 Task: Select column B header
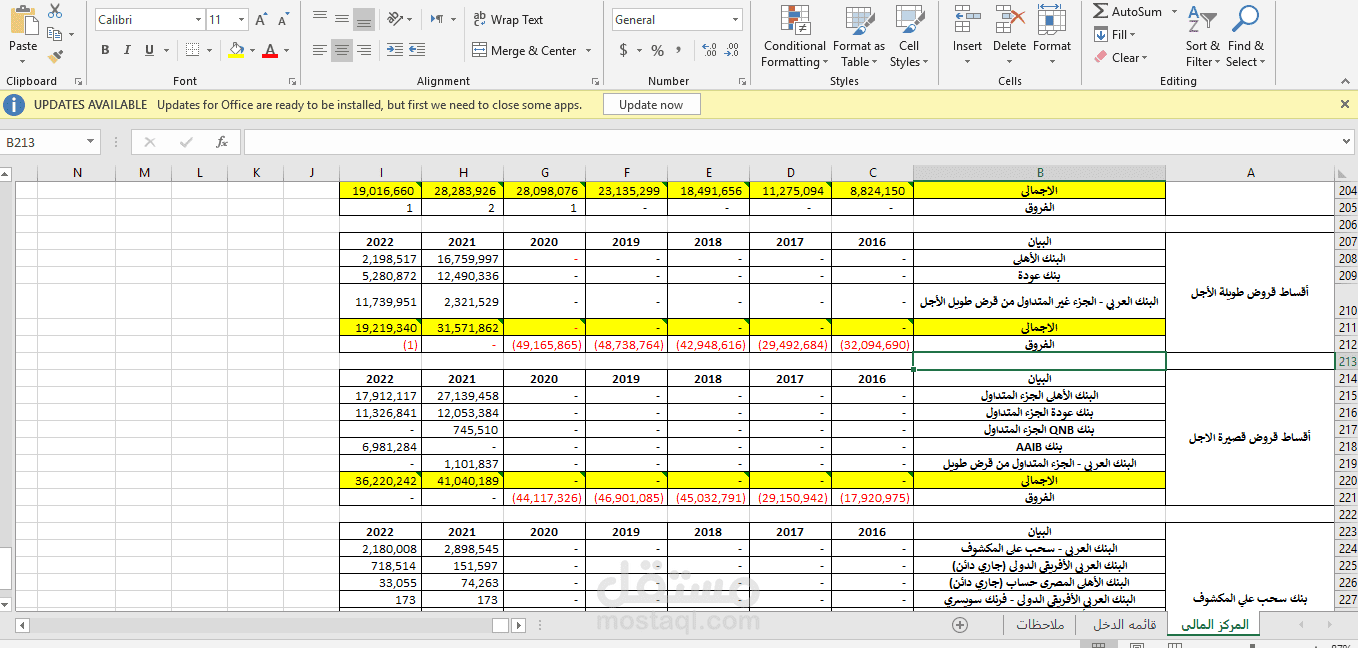[1040, 173]
